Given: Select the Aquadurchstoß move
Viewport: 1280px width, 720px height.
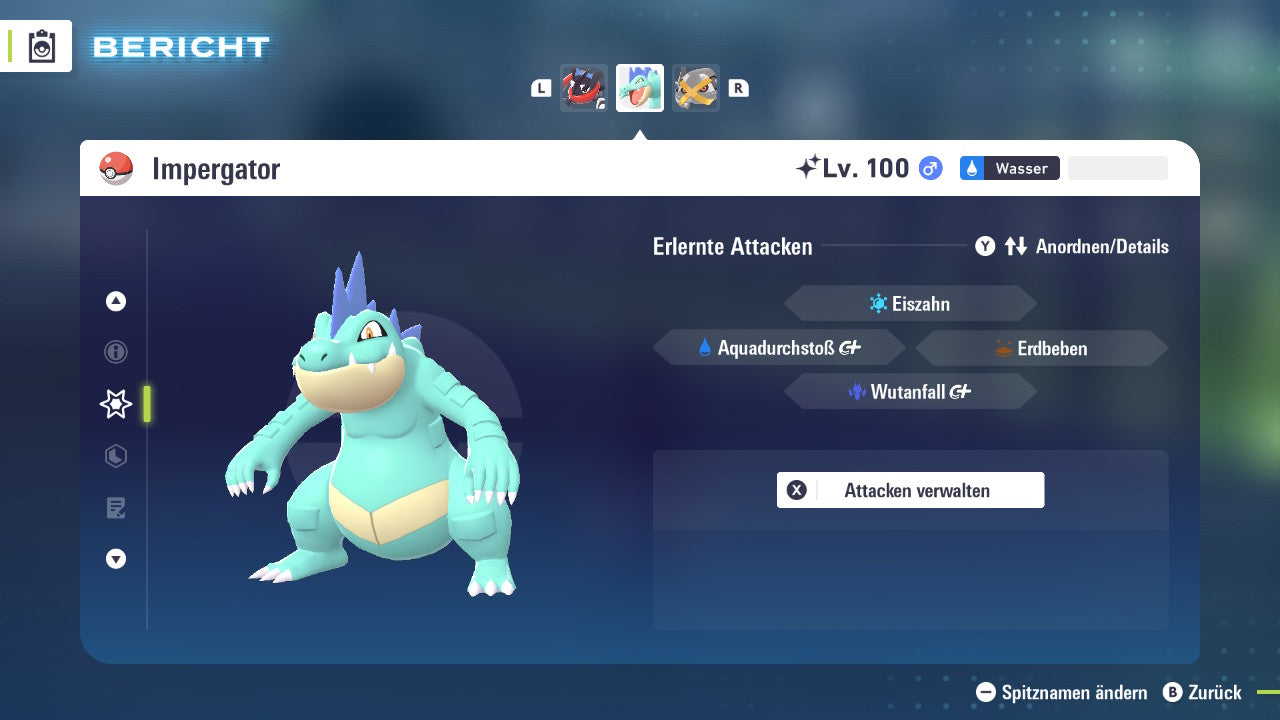Looking at the screenshot, I should [x=779, y=348].
